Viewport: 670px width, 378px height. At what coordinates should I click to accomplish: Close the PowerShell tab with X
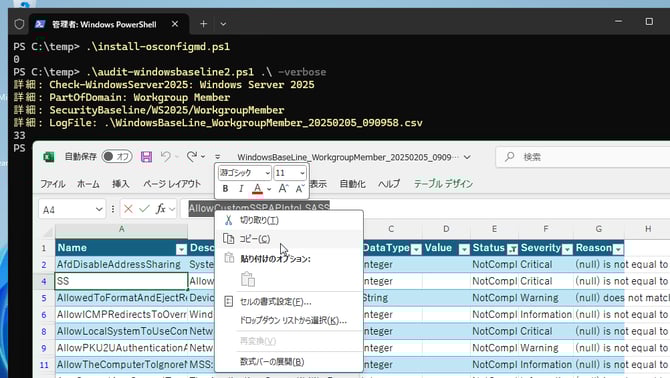[175, 24]
